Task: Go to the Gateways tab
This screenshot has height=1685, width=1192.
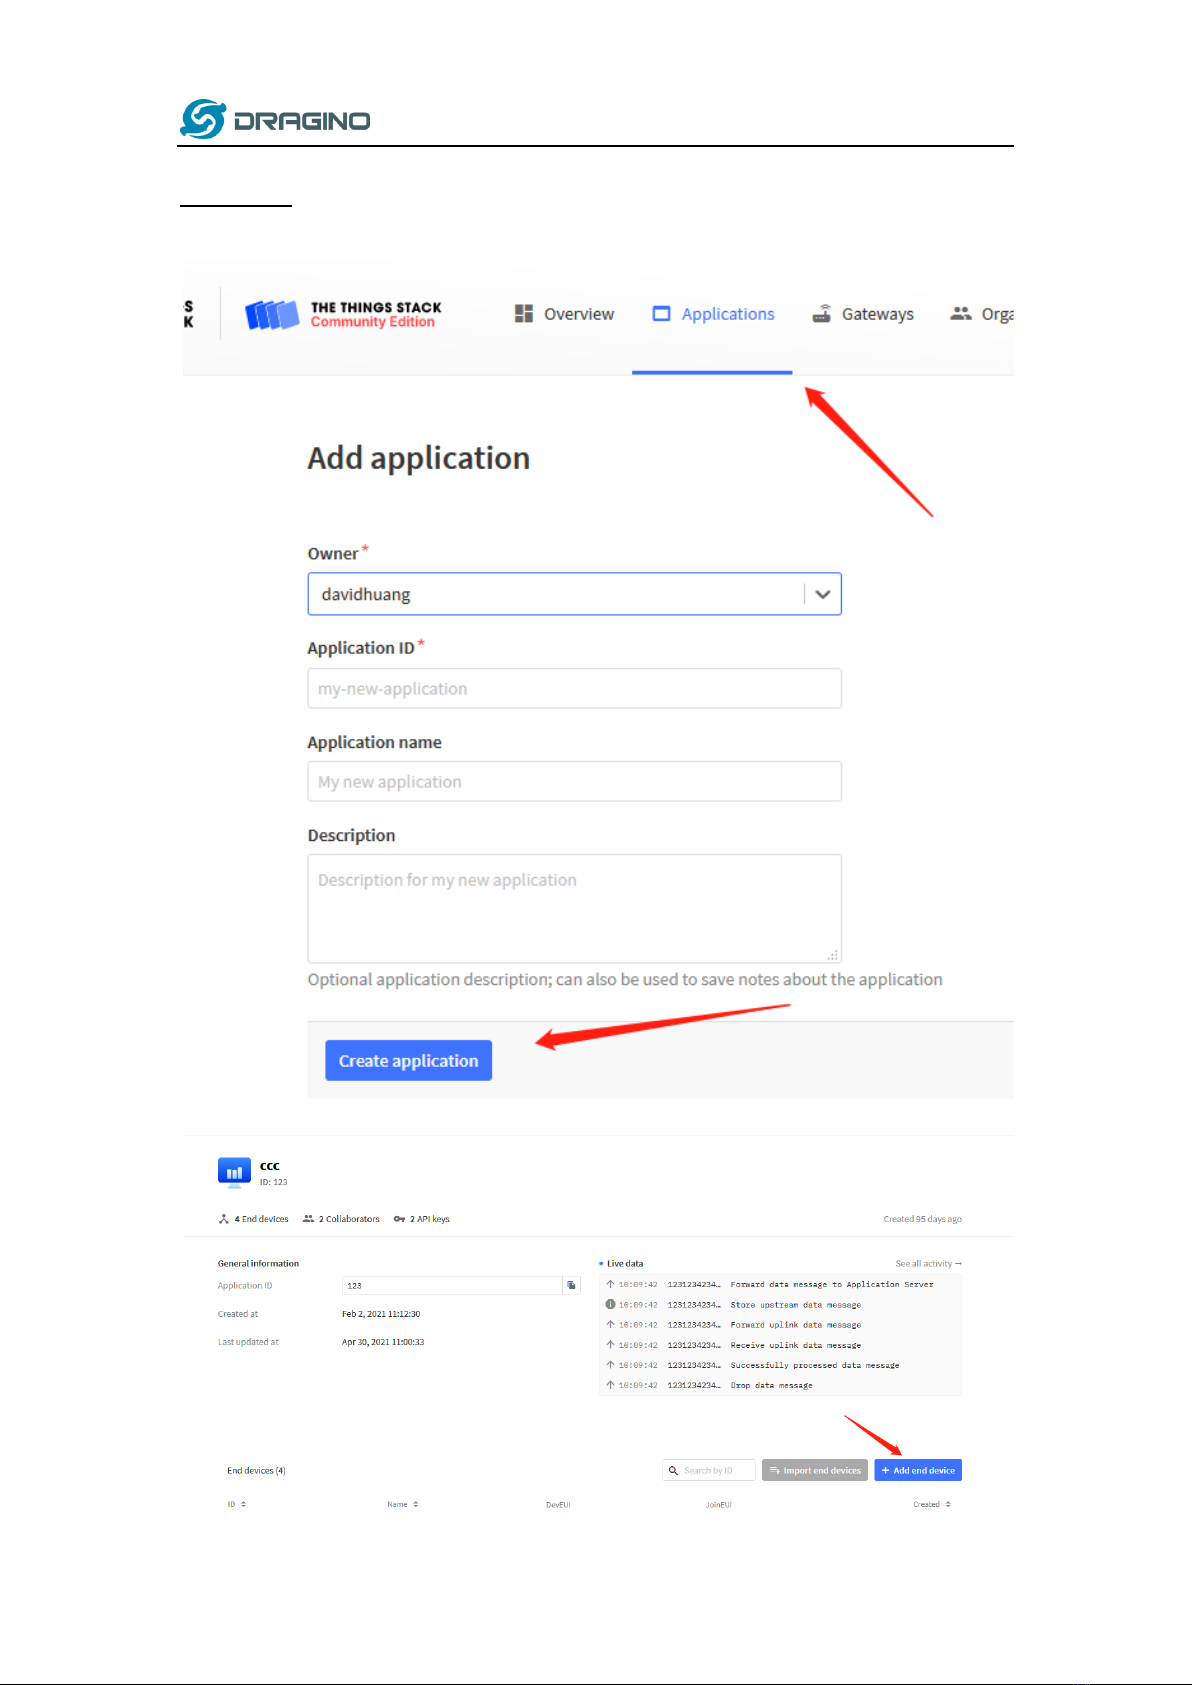Action: point(863,314)
